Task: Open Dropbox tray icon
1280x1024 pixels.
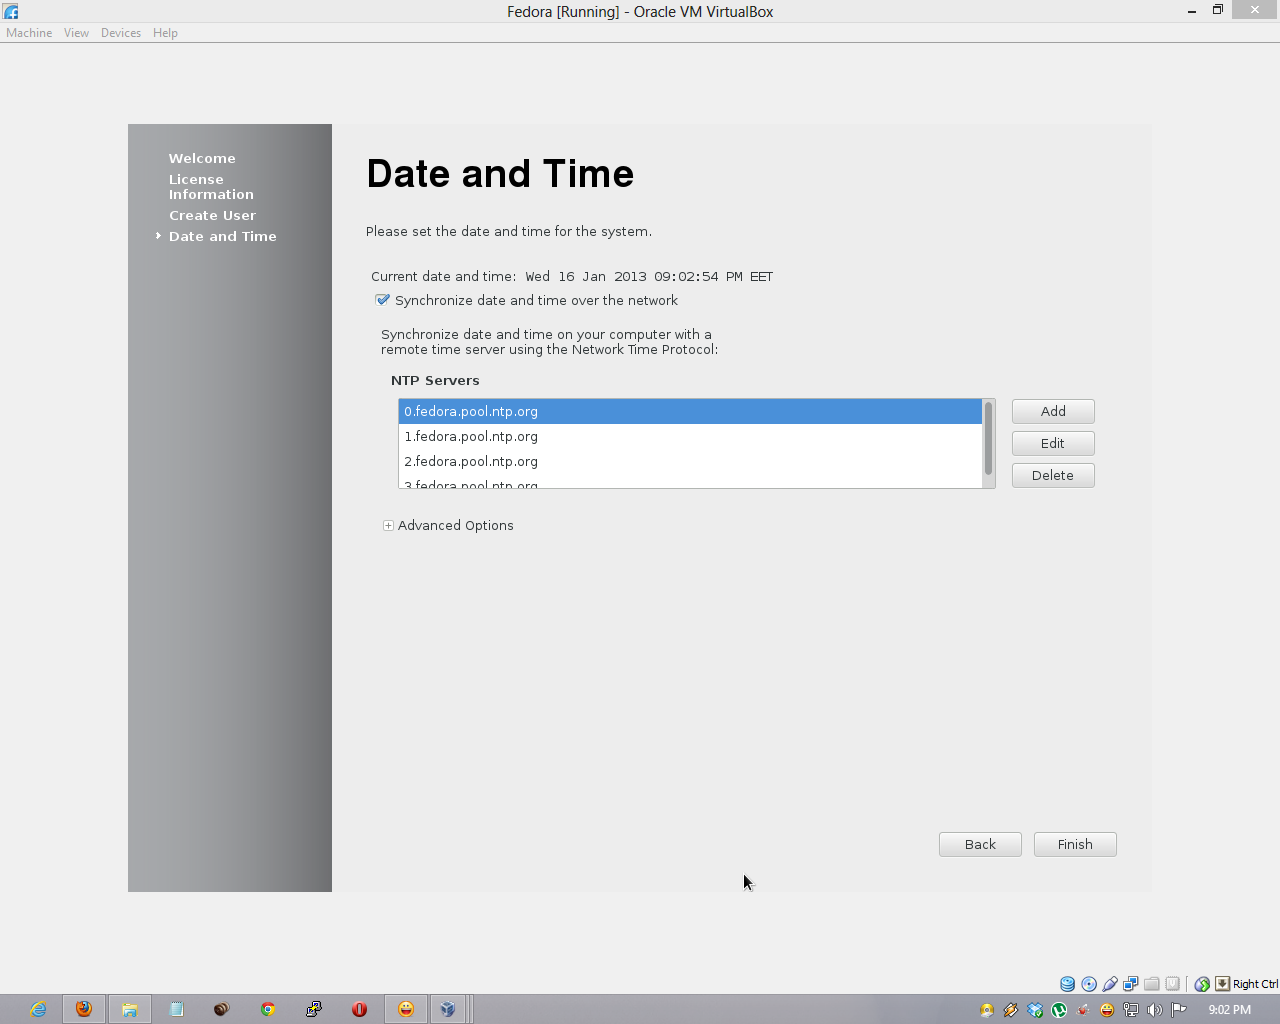Action: 1035,1010
